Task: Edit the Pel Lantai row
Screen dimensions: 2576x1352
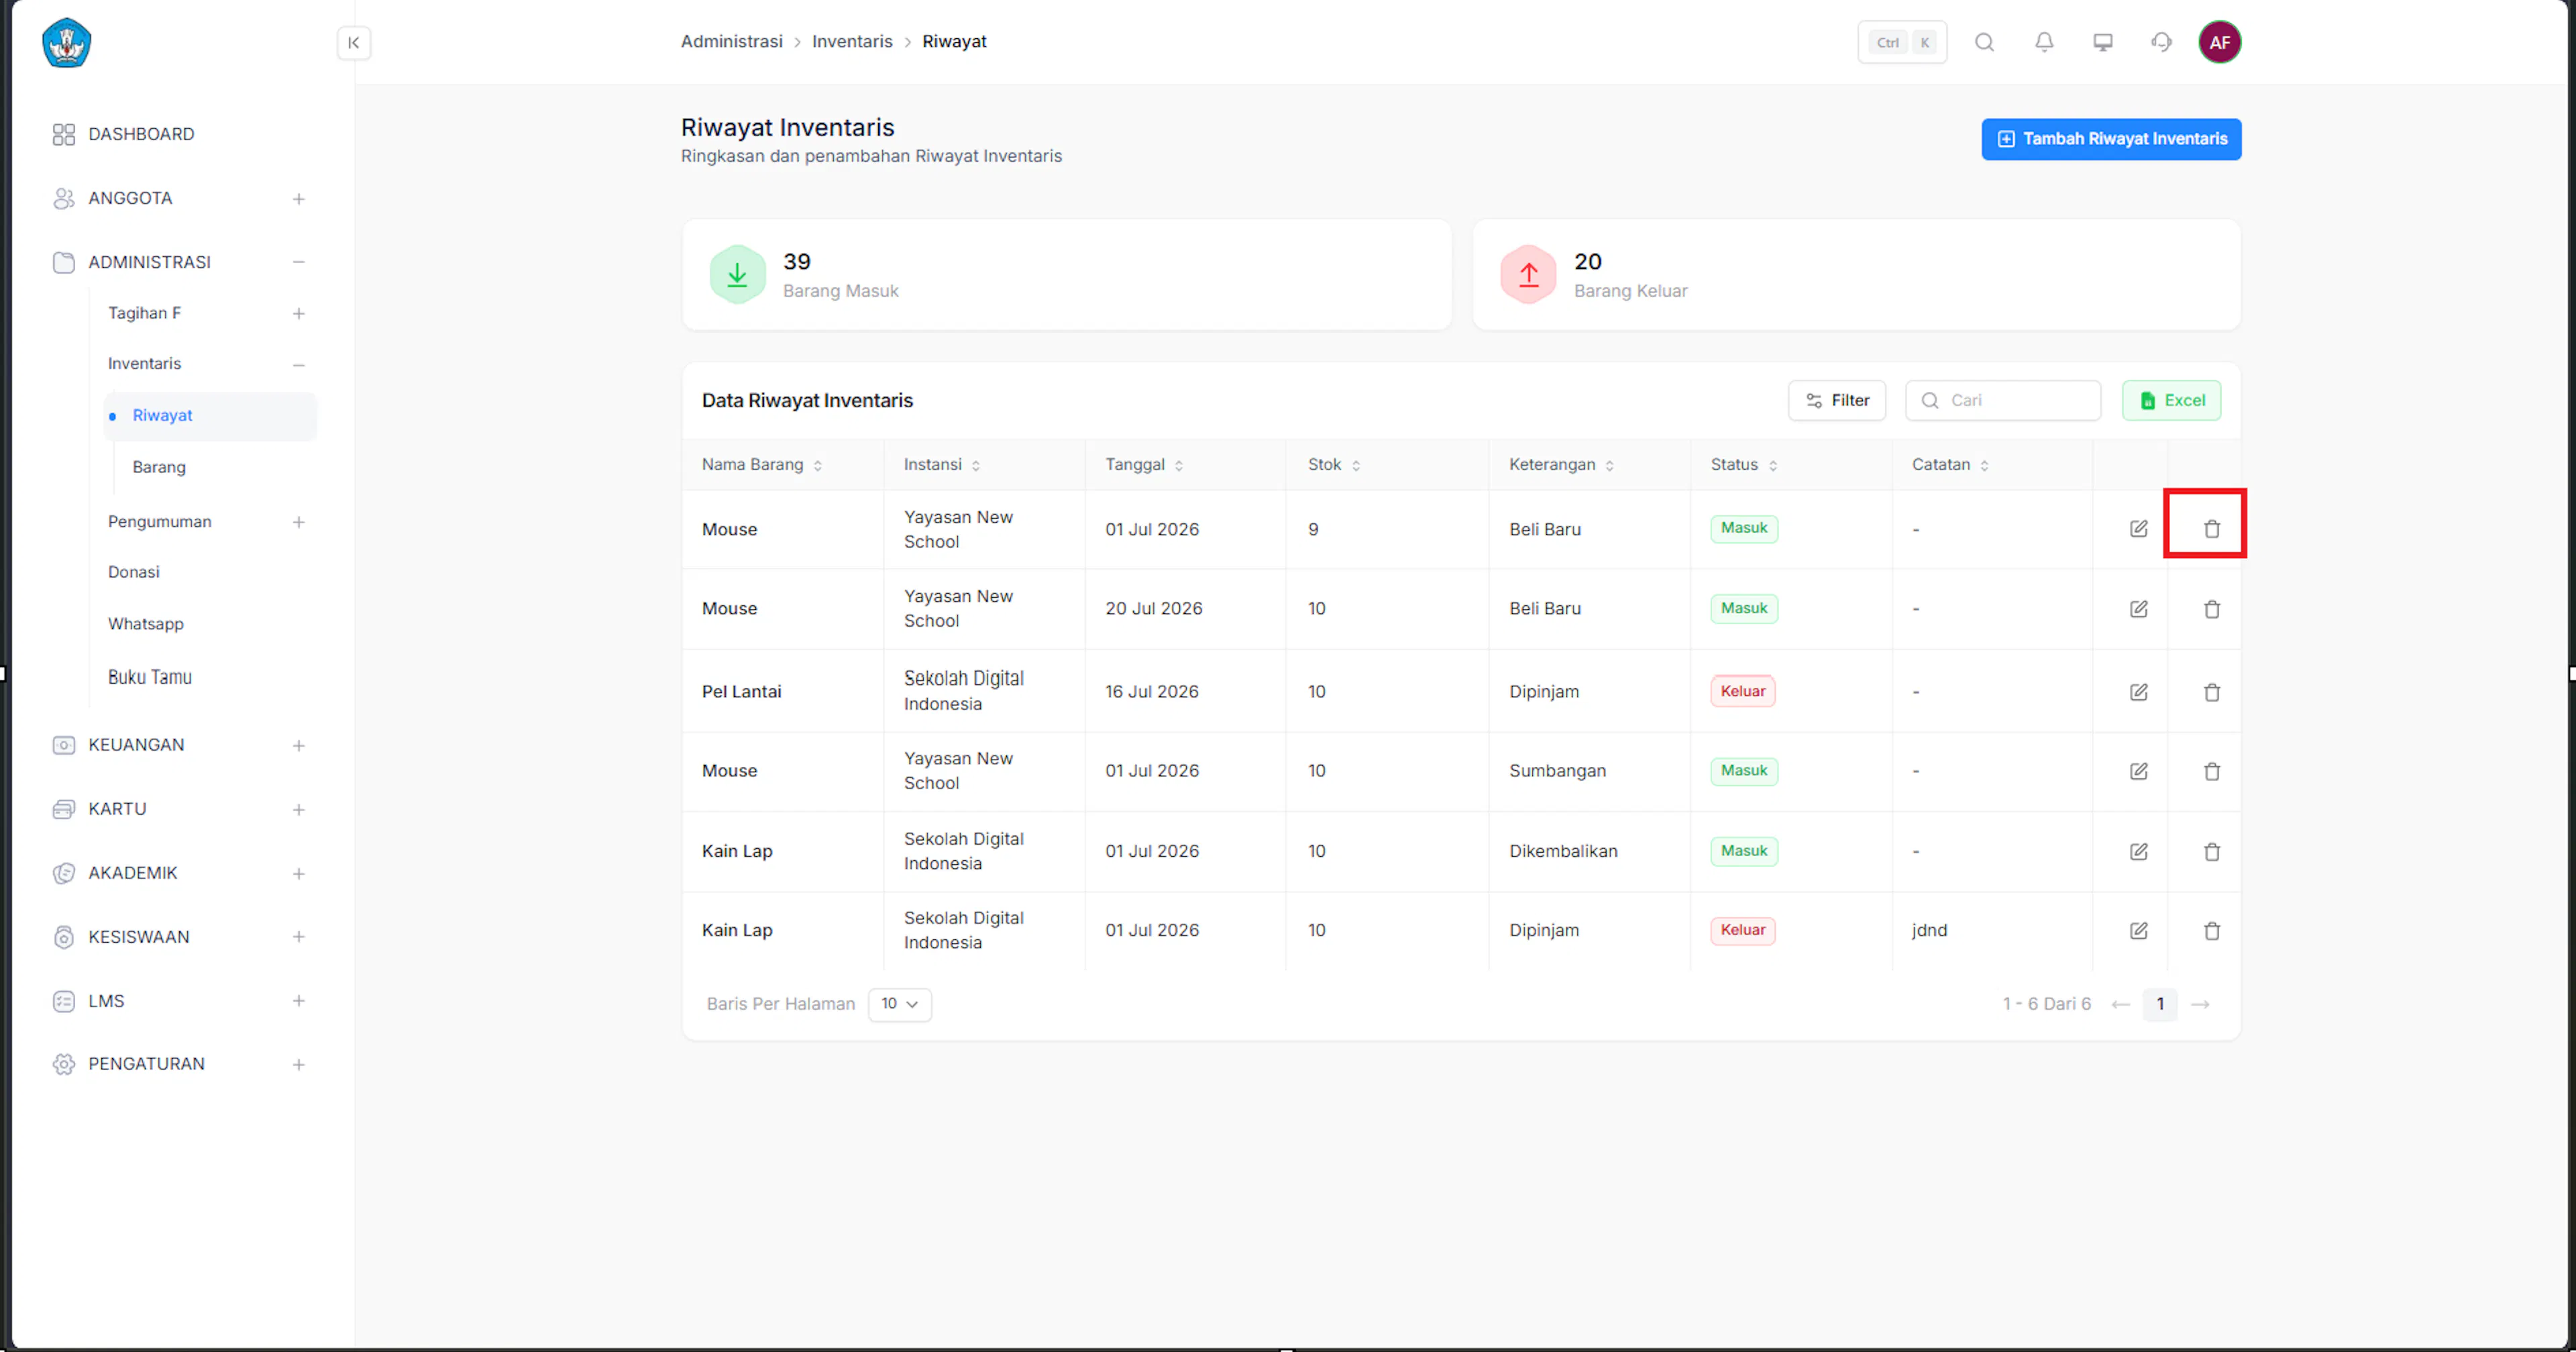Action: pos(2138,692)
